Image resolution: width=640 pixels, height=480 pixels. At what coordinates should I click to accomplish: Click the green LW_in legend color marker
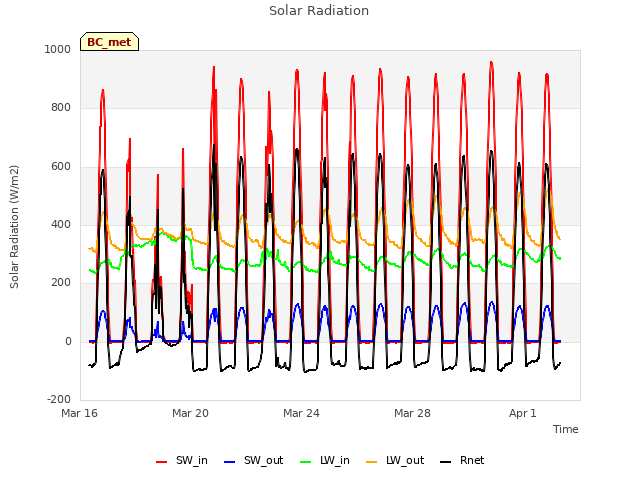[306, 462]
